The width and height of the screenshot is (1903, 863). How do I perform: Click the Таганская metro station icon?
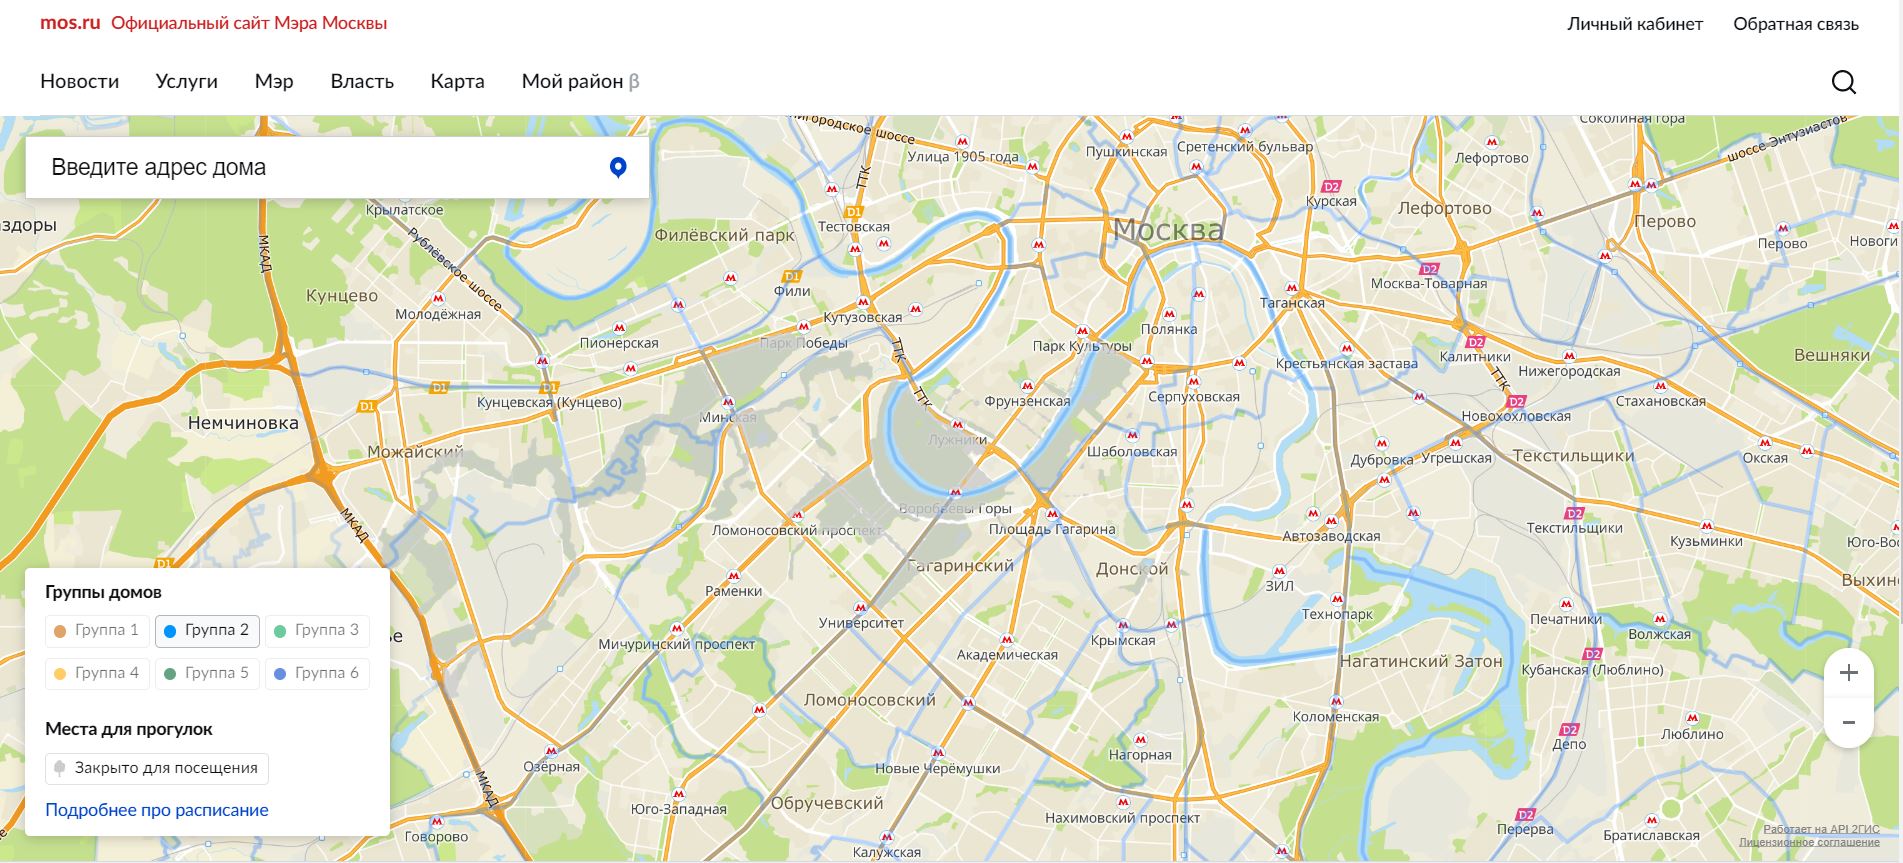point(1291,288)
